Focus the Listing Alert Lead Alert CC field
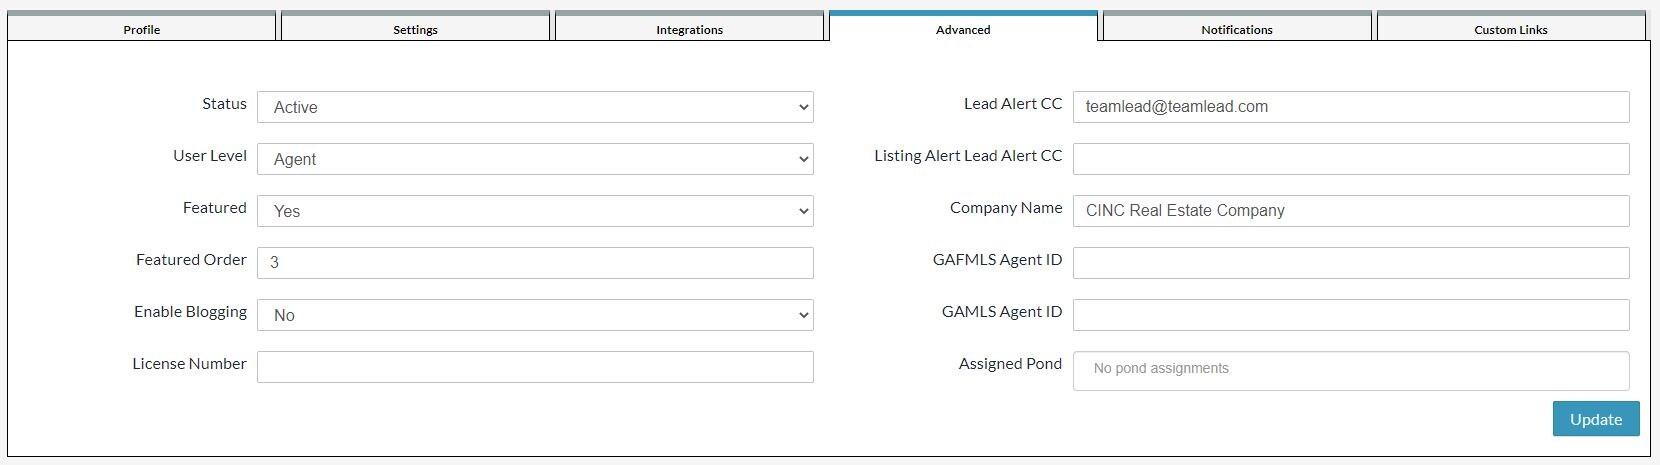Viewport: 1660px width, 465px height. pos(1351,159)
